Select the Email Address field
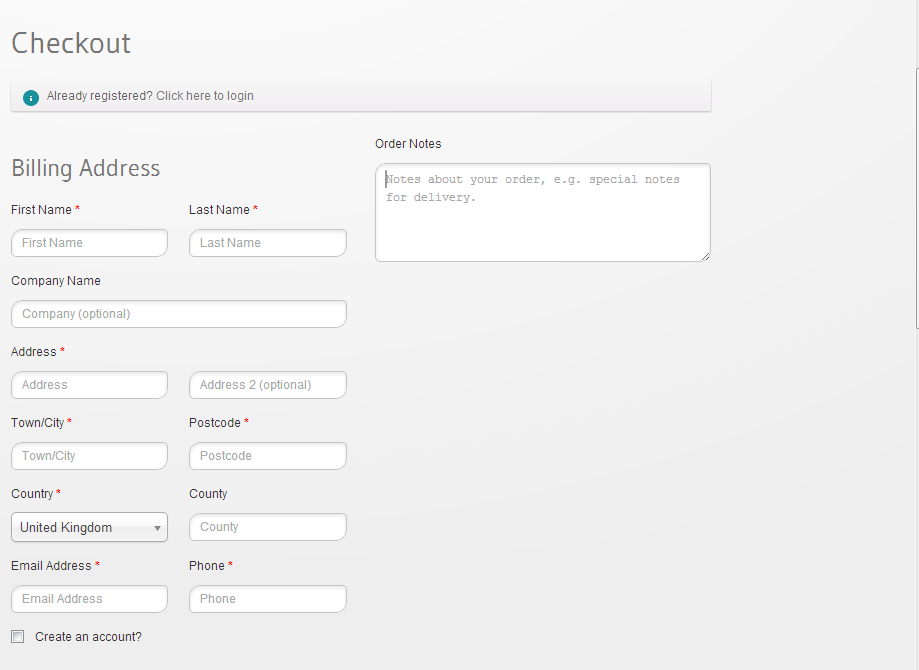 [88, 599]
